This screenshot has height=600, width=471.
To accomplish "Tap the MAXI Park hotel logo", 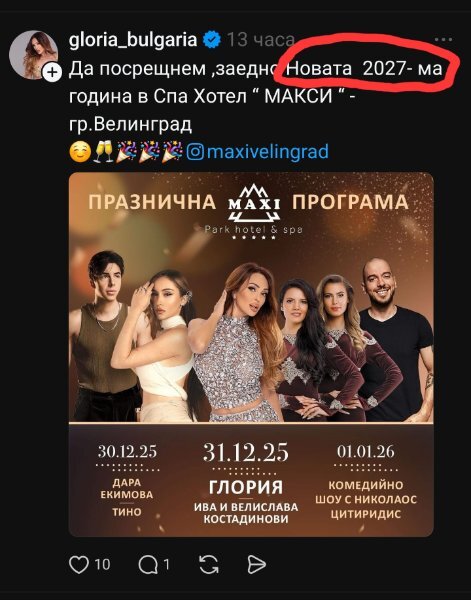I will point(254,211).
